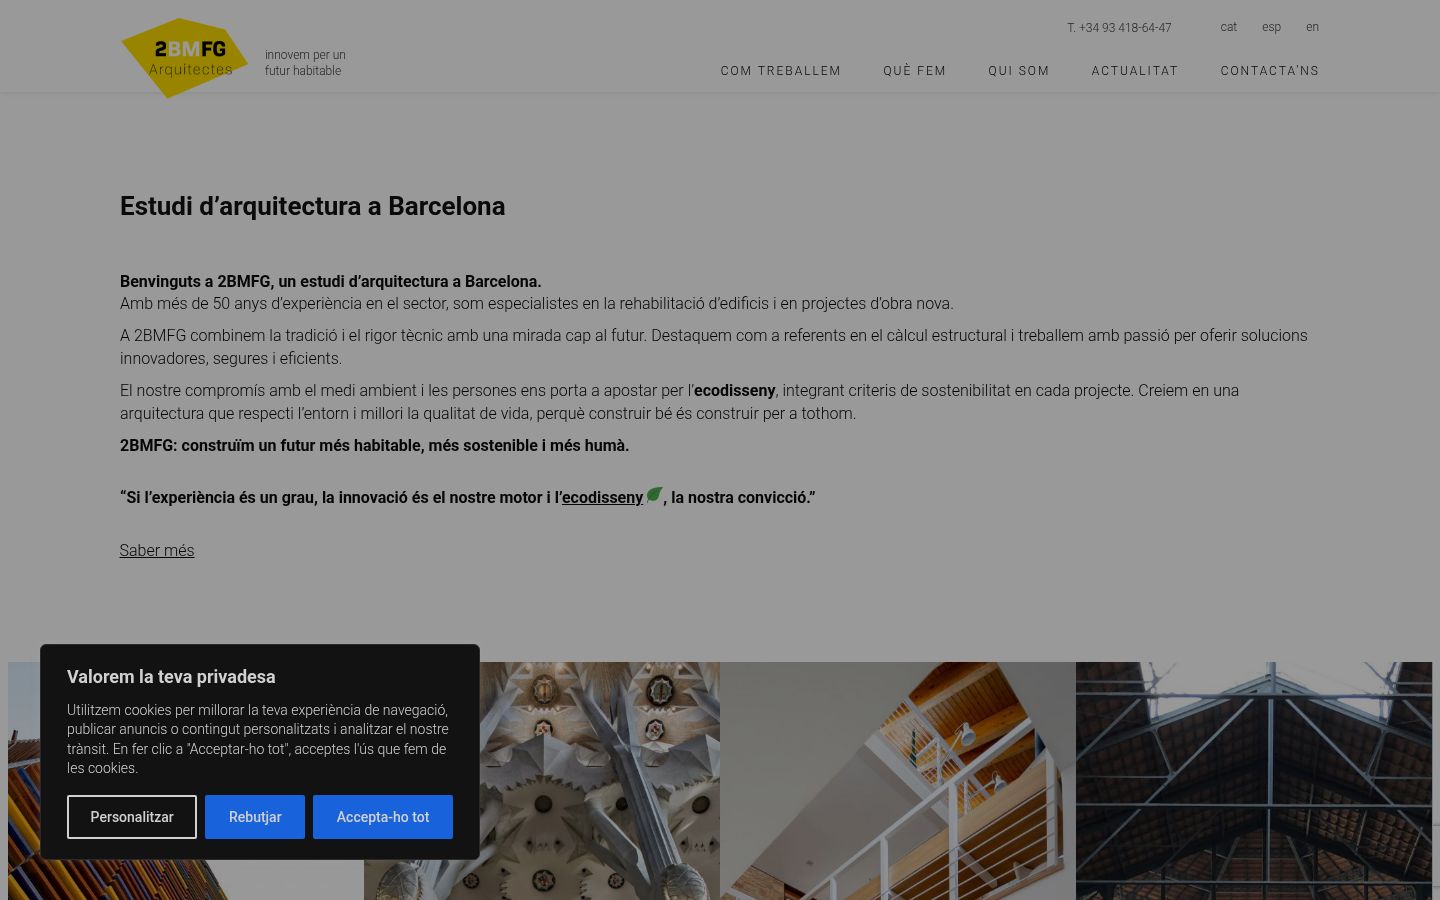Switch language to esp
The image size is (1440, 900).
[1271, 27]
